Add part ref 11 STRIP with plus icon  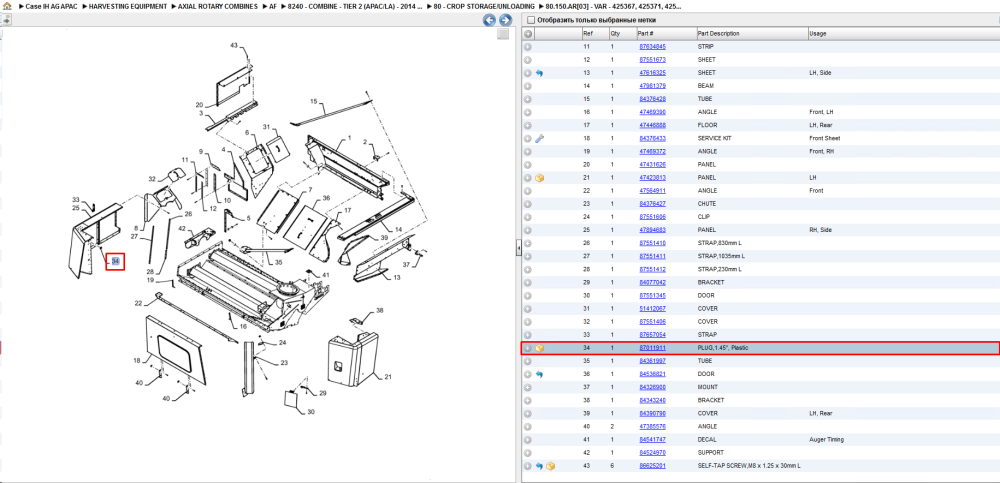[x=528, y=47]
